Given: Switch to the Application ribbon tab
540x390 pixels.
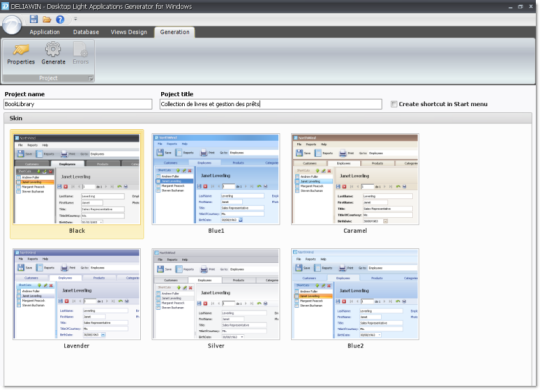Looking at the screenshot, I should coord(45,32).
